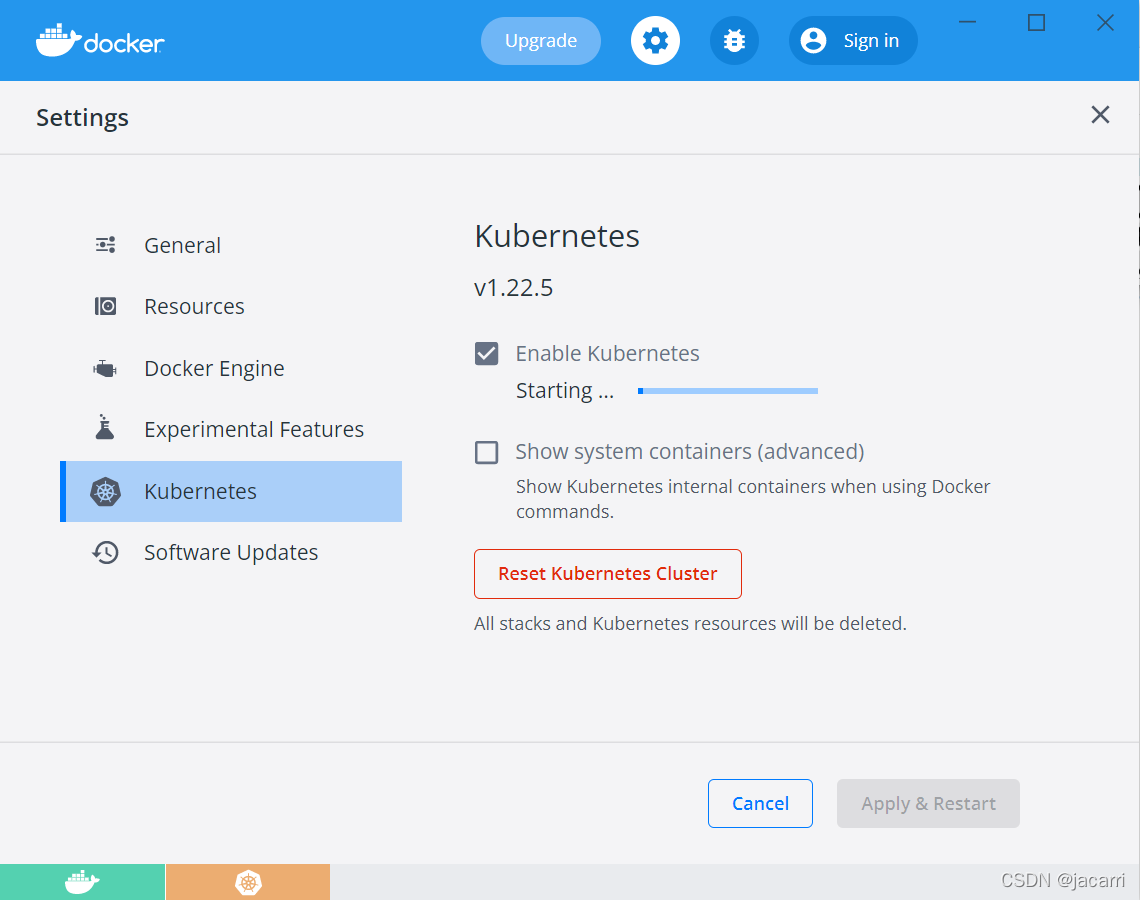Click the Kubernetes helm wheel icon in sidebar
This screenshot has height=900, width=1140.
pyautogui.click(x=105, y=492)
